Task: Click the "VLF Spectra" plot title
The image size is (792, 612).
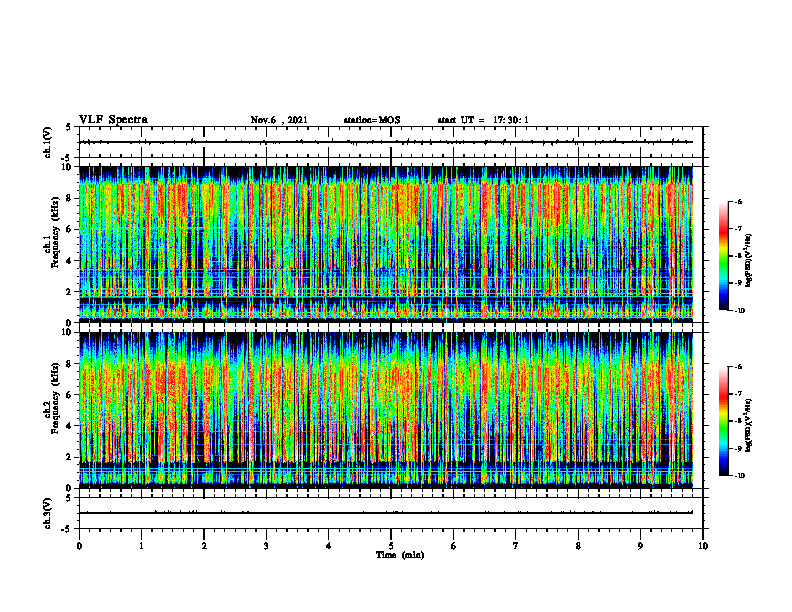Action: 113,120
